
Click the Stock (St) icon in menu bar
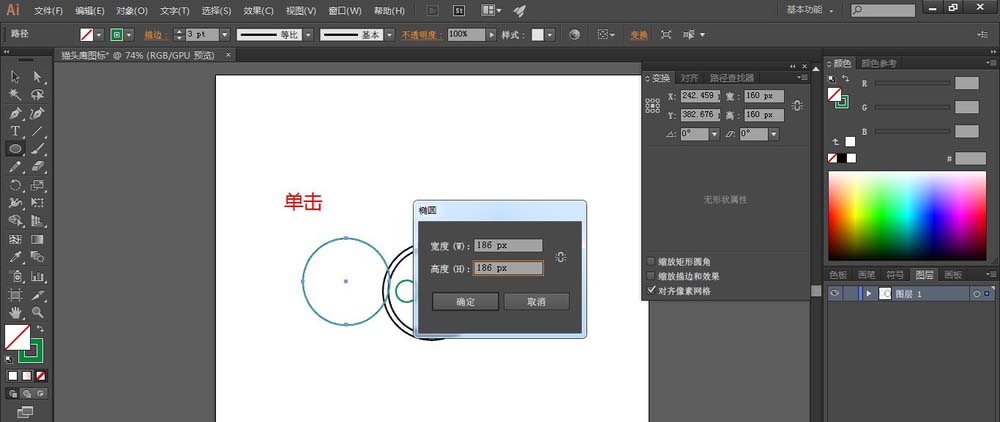tap(459, 10)
